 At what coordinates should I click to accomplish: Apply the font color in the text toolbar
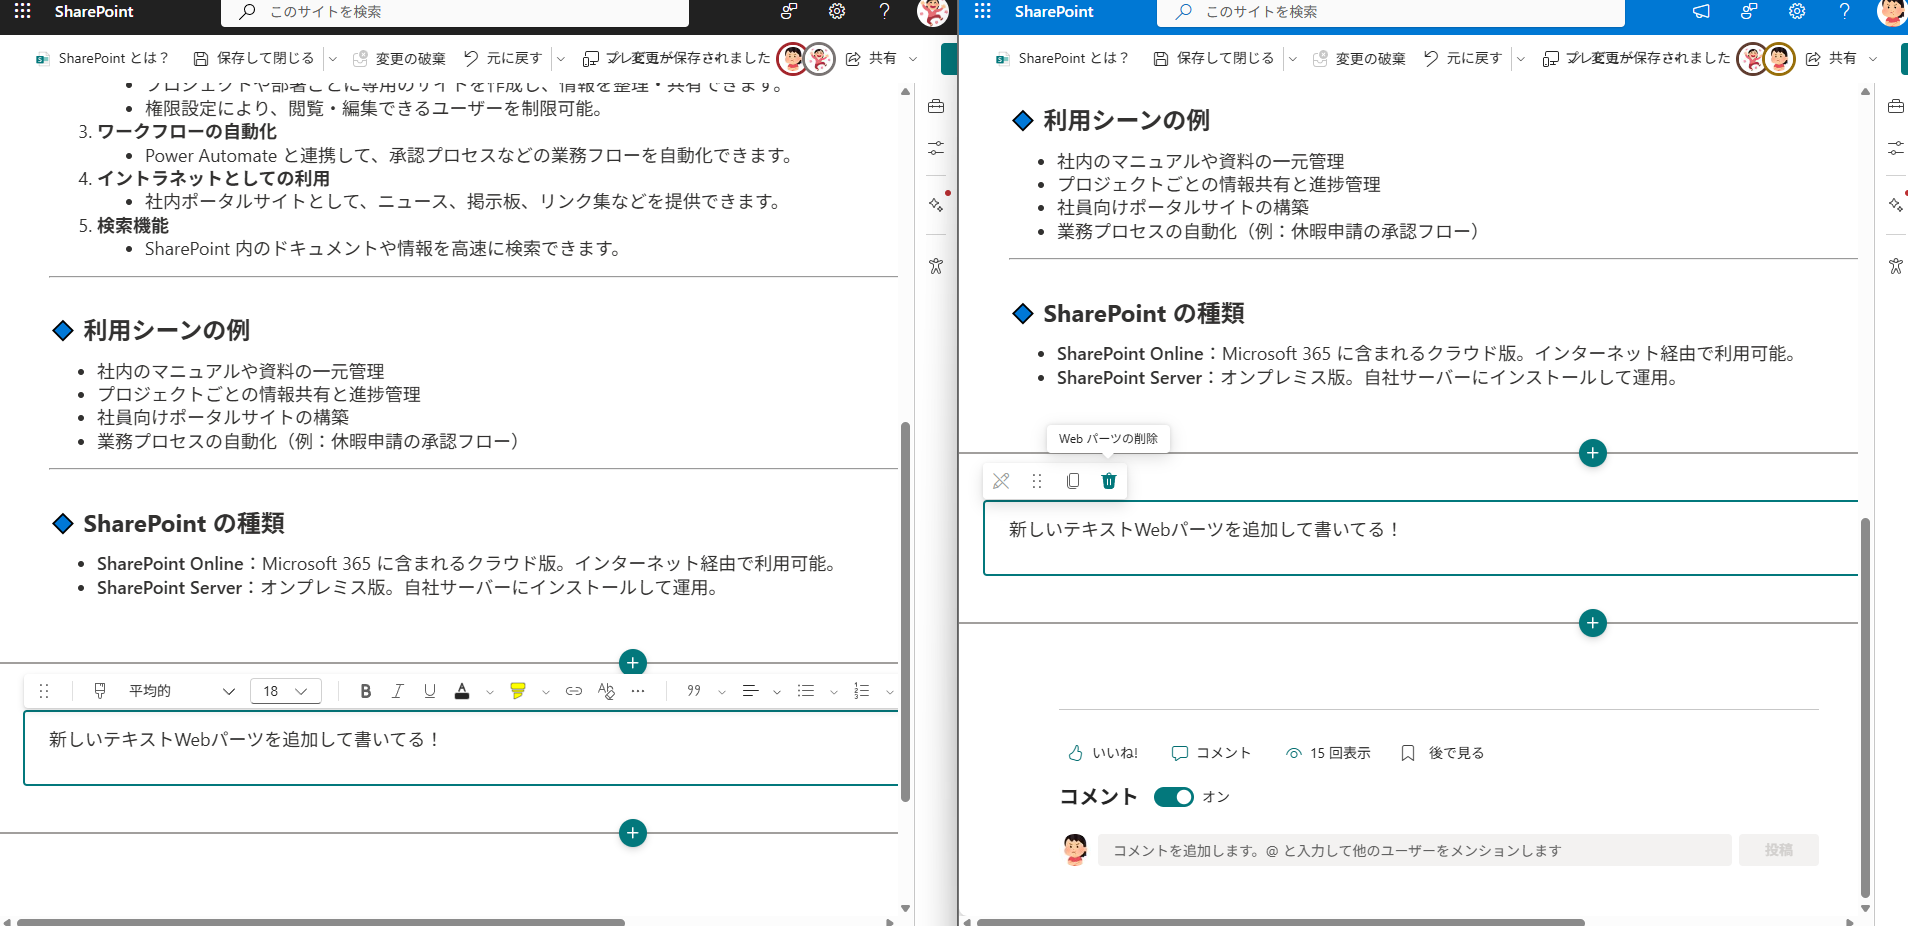coord(462,691)
